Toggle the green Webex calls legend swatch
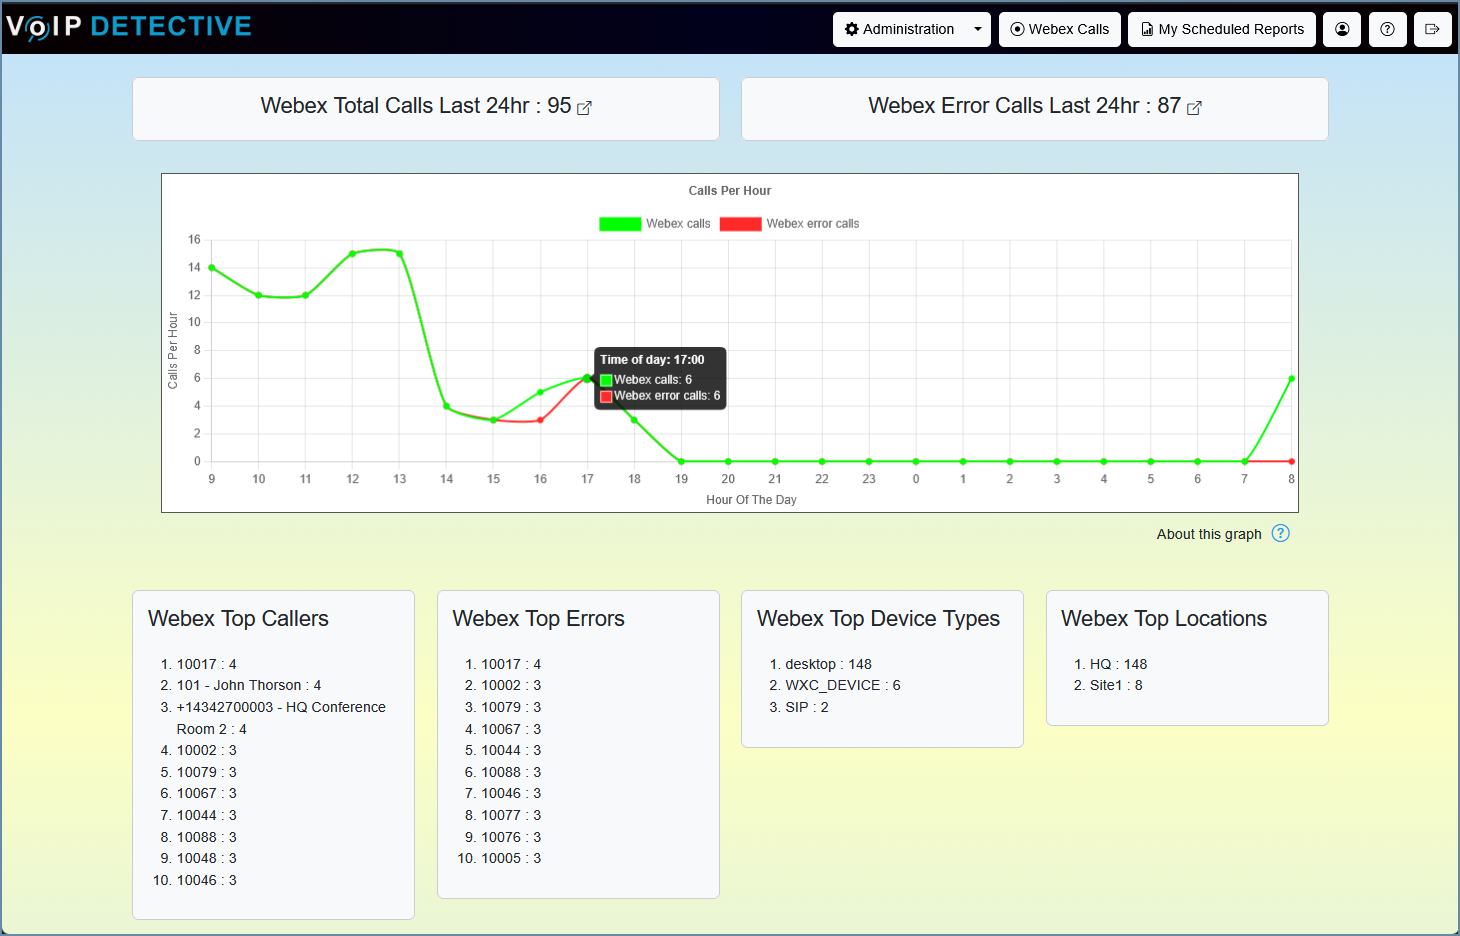 (620, 224)
